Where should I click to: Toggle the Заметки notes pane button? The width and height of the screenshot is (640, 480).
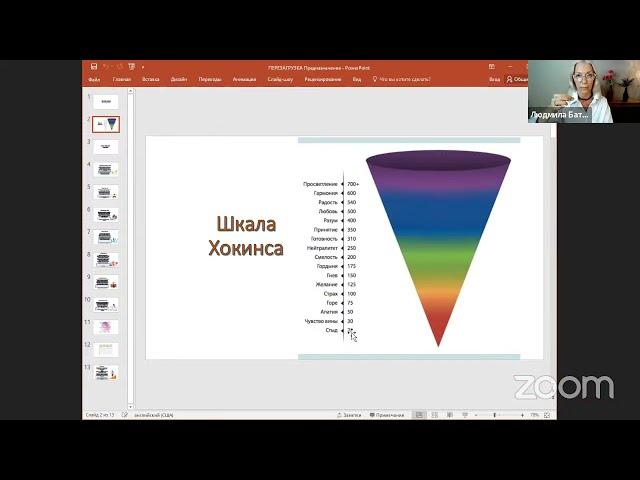click(349, 415)
